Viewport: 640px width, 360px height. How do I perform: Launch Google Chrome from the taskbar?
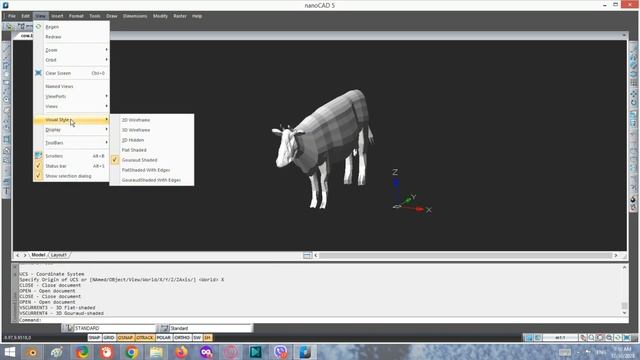tap(131, 352)
